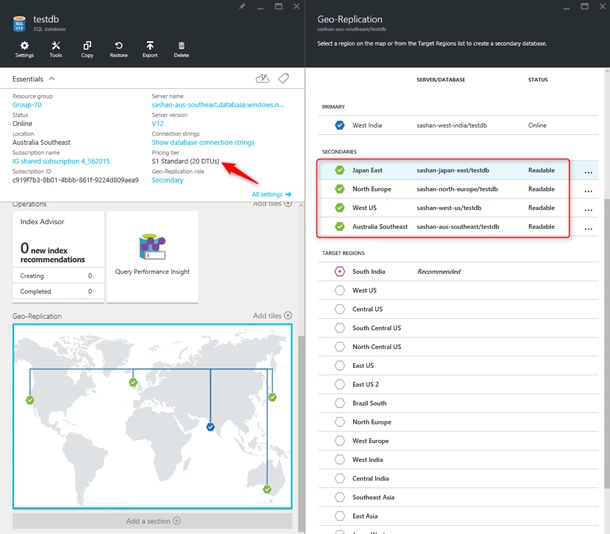610x534 pixels.
Task: Click the Japan East marker on the map
Action: 272,397
